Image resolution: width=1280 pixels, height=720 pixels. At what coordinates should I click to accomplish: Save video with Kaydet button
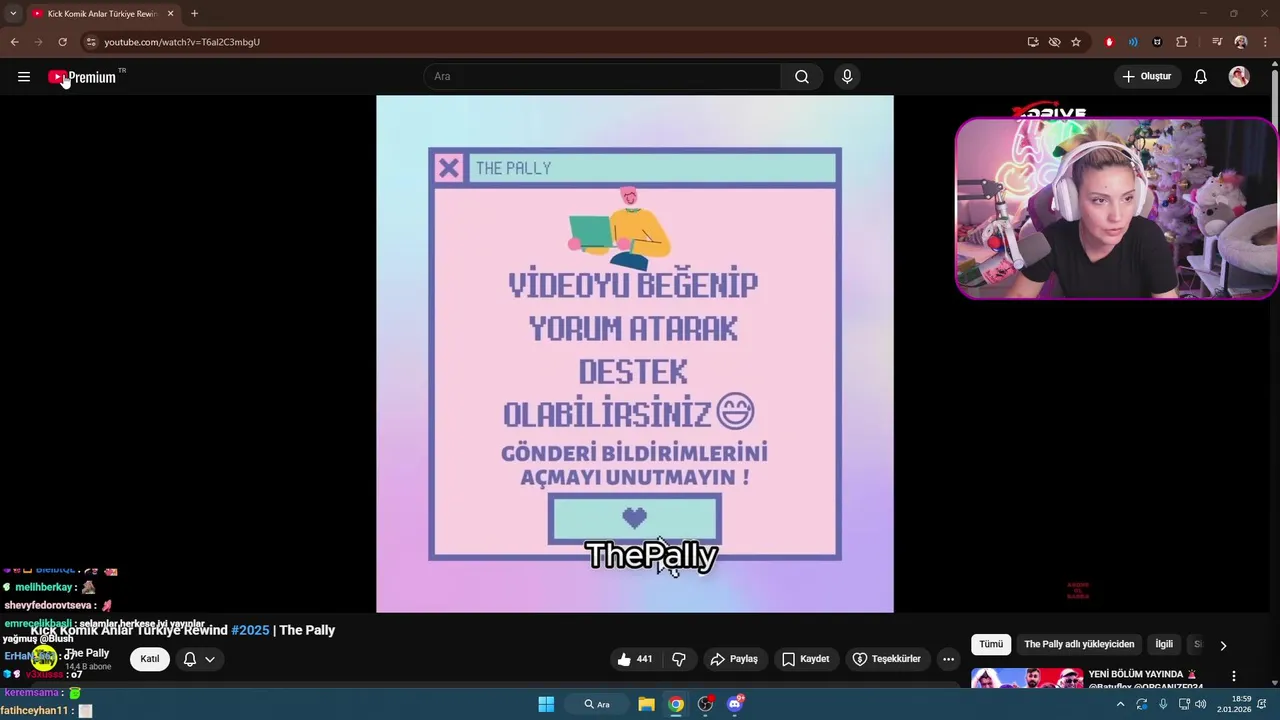(x=806, y=659)
